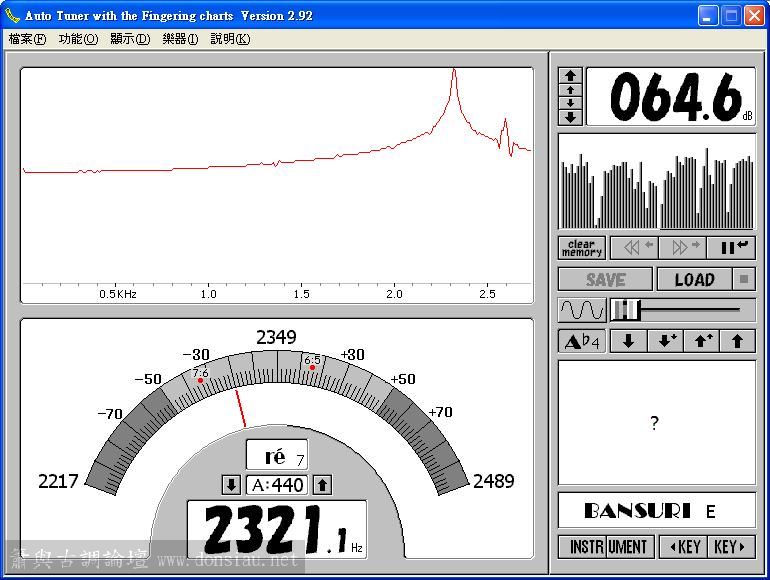Open the 檔案(F) file menu
770x580 pixels.
27,39
